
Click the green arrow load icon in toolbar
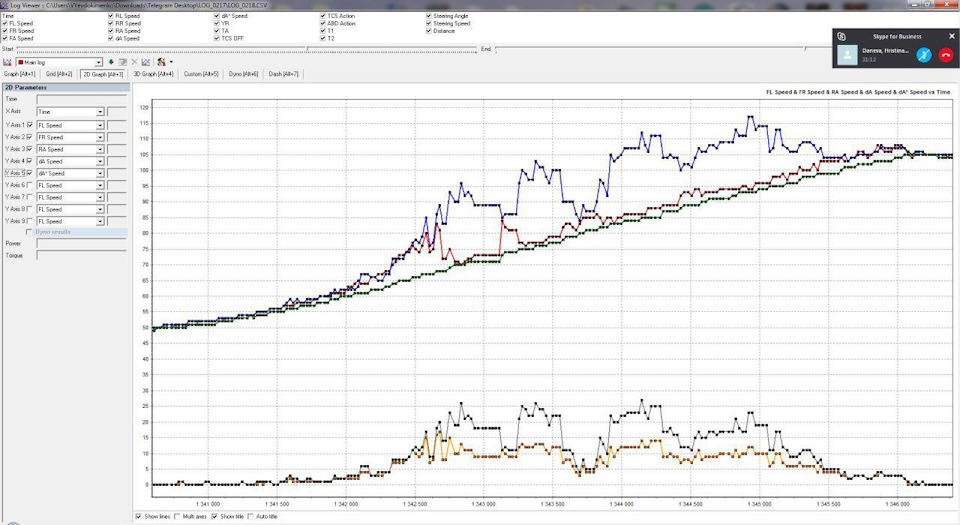click(x=111, y=62)
